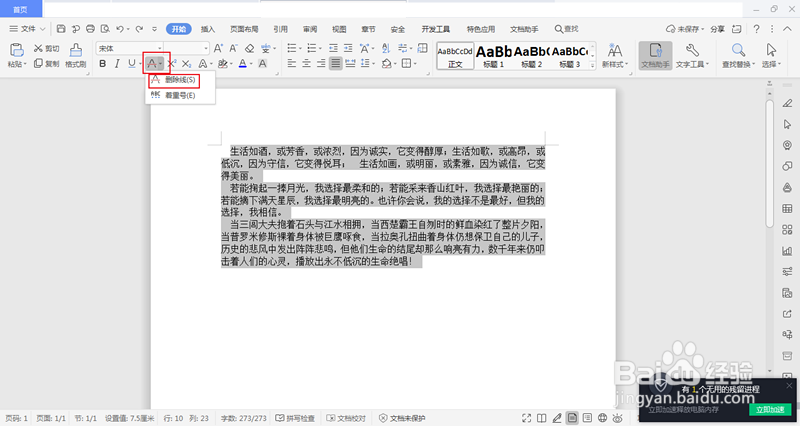Open the help question mark icon
The image size is (800, 426).
tap(756, 29)
